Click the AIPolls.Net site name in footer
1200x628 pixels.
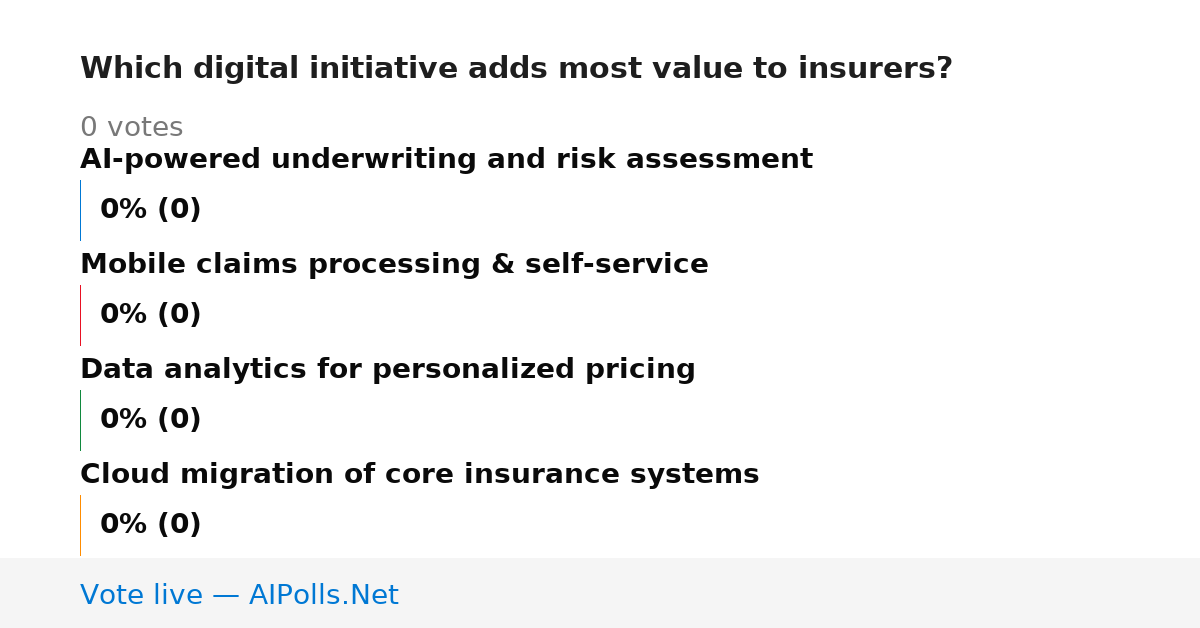(324, 596)
